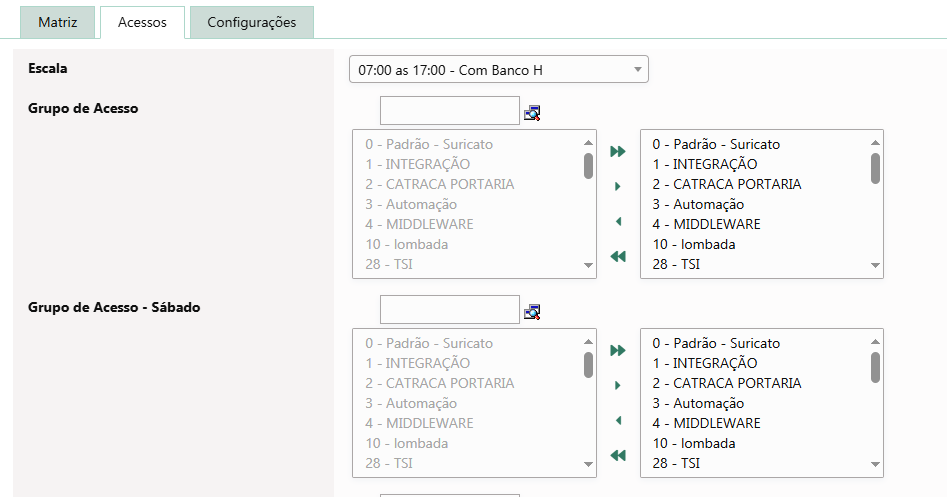Viewport: 947px width, 497px height.
Task: Select '4 - MIDDLEWARE' in right Sábado list
Action: click(706, 423)
